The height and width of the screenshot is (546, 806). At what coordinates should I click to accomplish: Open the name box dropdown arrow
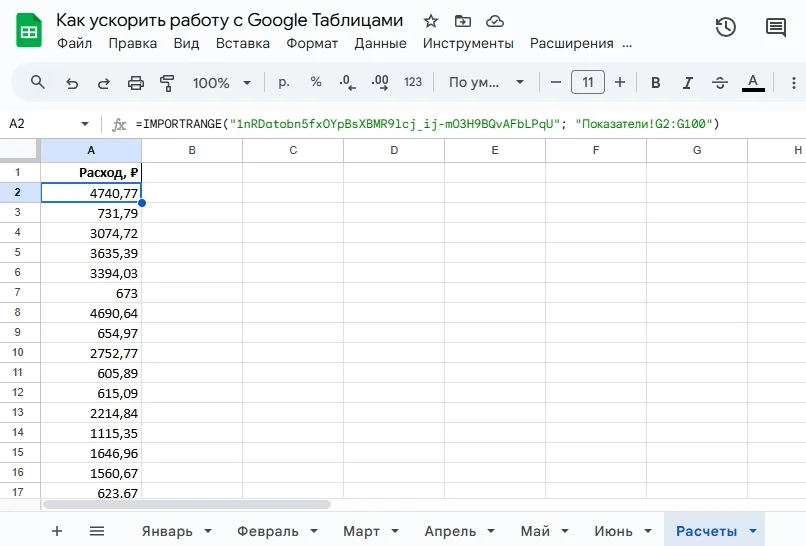[84, 124]
